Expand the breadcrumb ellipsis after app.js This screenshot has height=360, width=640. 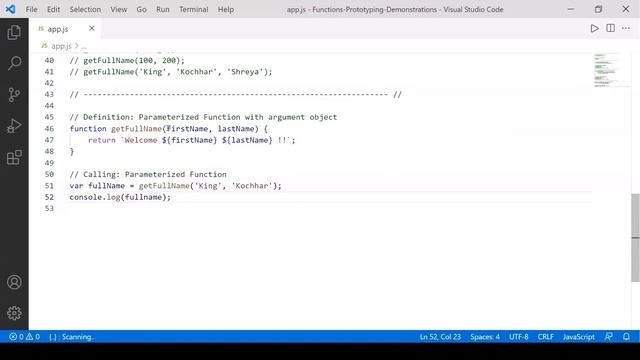coord(84,46)
